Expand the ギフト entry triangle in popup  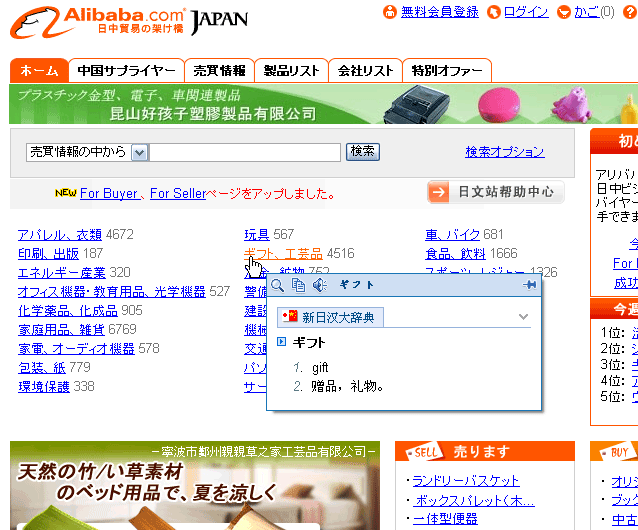(x=282, y=342)
